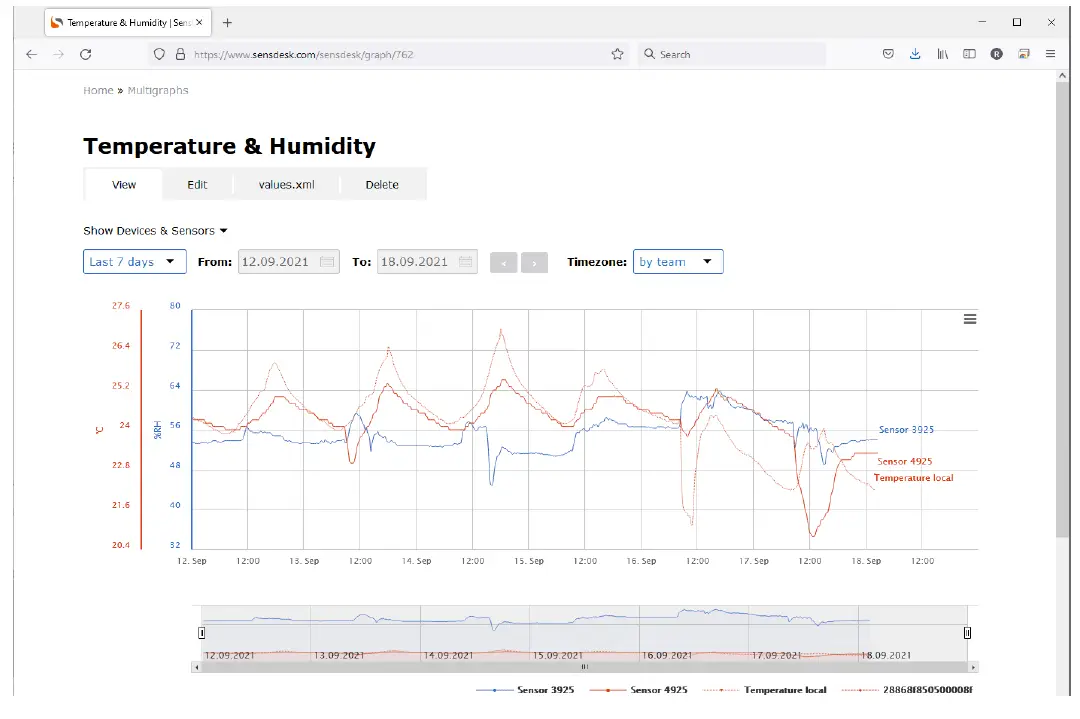Go to the next time period arrow
This screenshot has height=719, width=1080.
534,263
